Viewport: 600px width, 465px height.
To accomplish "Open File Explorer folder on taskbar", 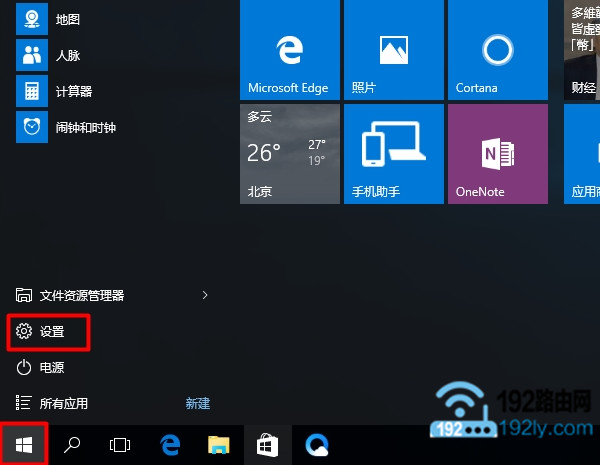I will click(x=218, y=445).
